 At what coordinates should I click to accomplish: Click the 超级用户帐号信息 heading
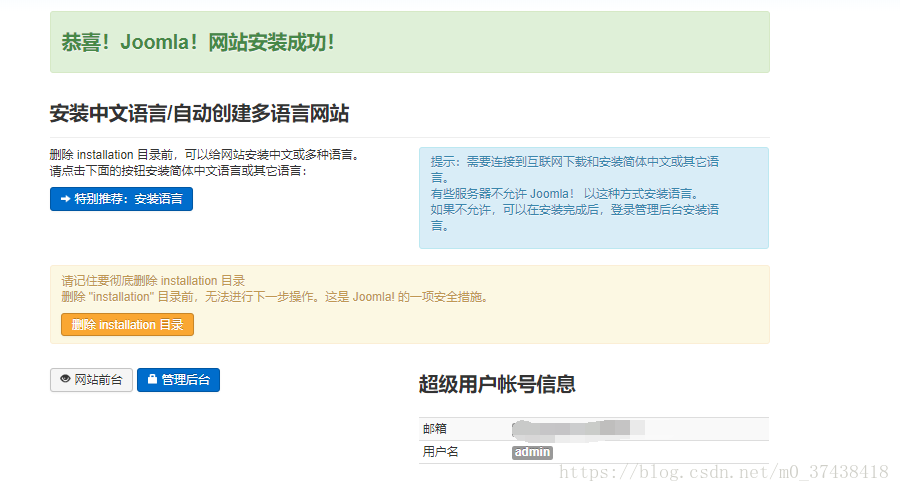point(497,384)
